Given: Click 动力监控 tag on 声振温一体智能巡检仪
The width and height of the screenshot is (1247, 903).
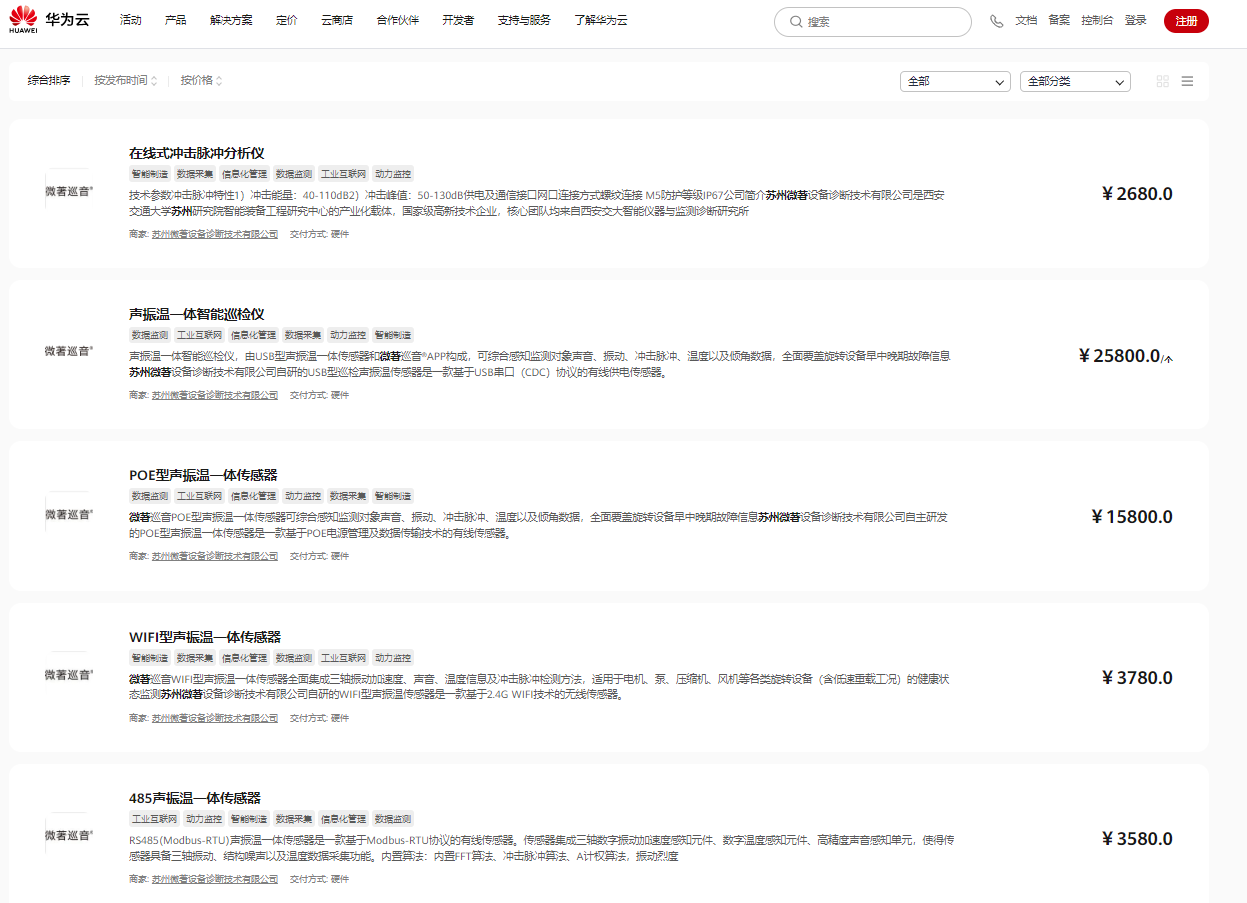Looking at the screenshot, I should pos(348,335).
